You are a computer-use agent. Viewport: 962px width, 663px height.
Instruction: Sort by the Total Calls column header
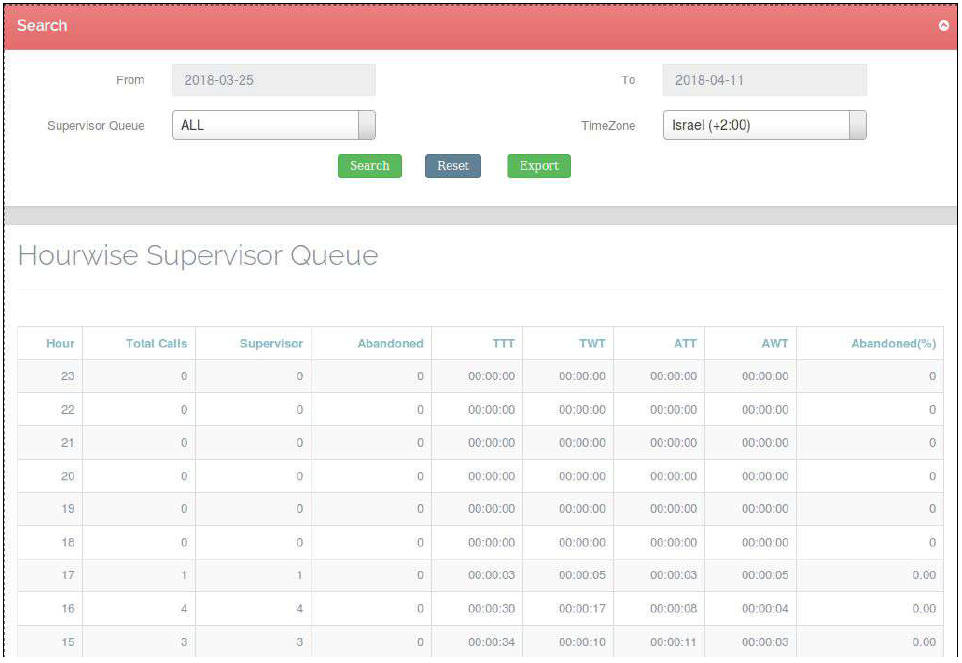click(x=156, y=343)
